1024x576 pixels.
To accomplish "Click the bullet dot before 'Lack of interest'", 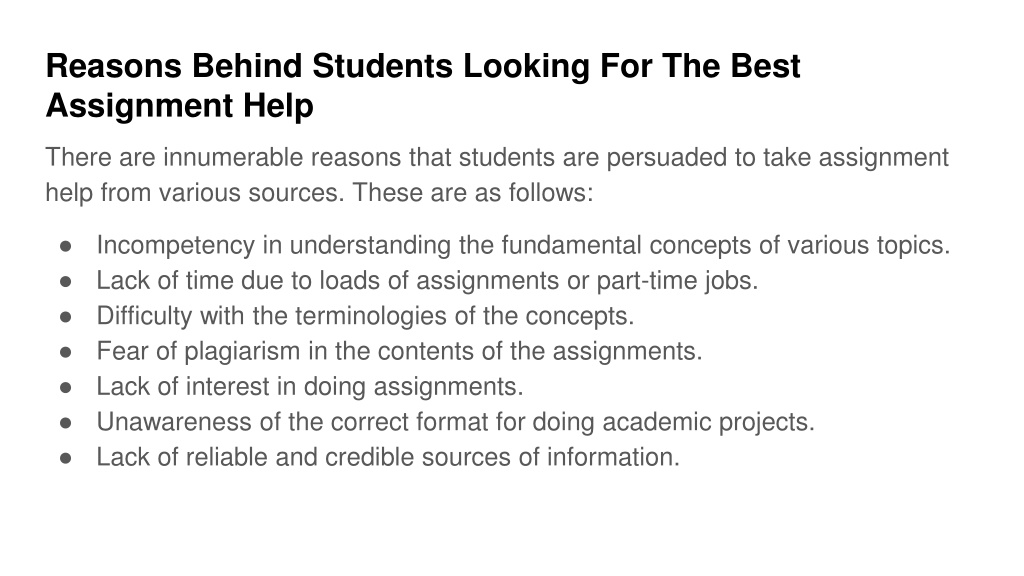I will click(x=65, y=387).
